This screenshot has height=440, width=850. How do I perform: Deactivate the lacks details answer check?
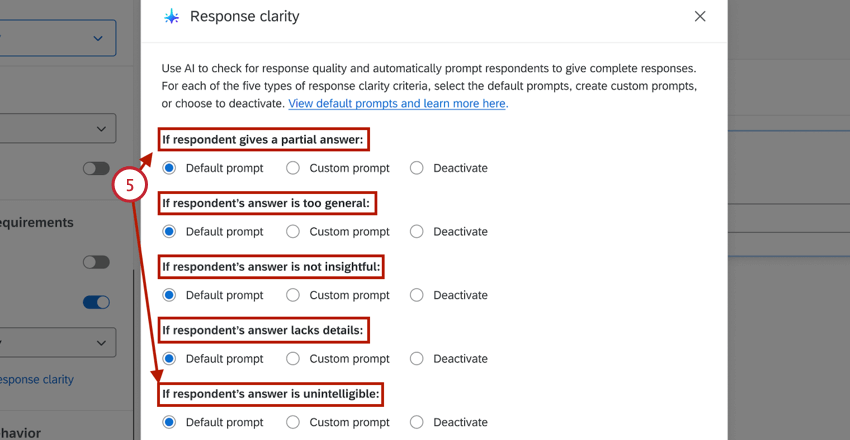[x=417, y=358]
